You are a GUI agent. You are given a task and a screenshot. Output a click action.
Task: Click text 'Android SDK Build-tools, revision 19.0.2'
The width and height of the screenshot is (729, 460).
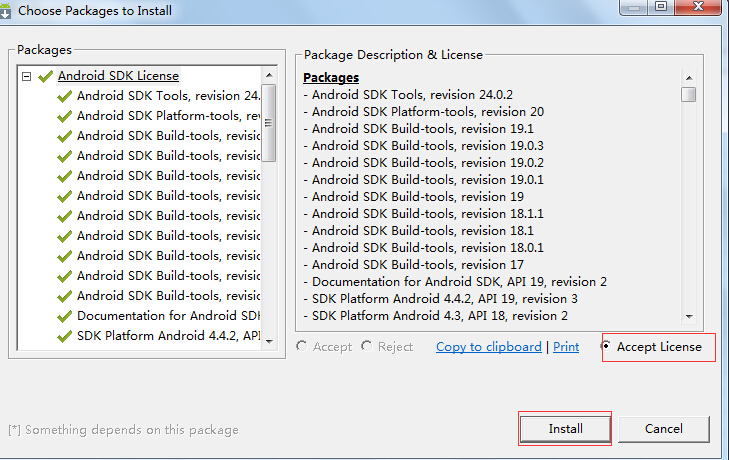(x=428, y=163)
